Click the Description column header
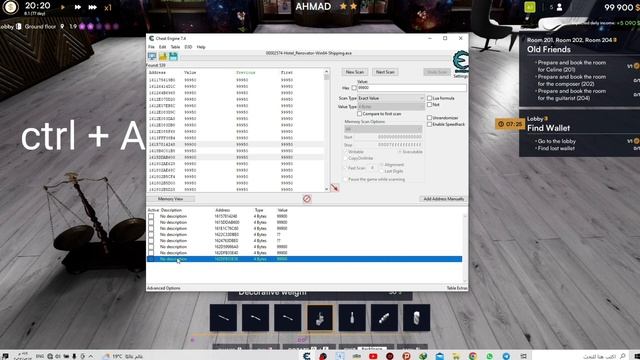 (x=171, y=210)
